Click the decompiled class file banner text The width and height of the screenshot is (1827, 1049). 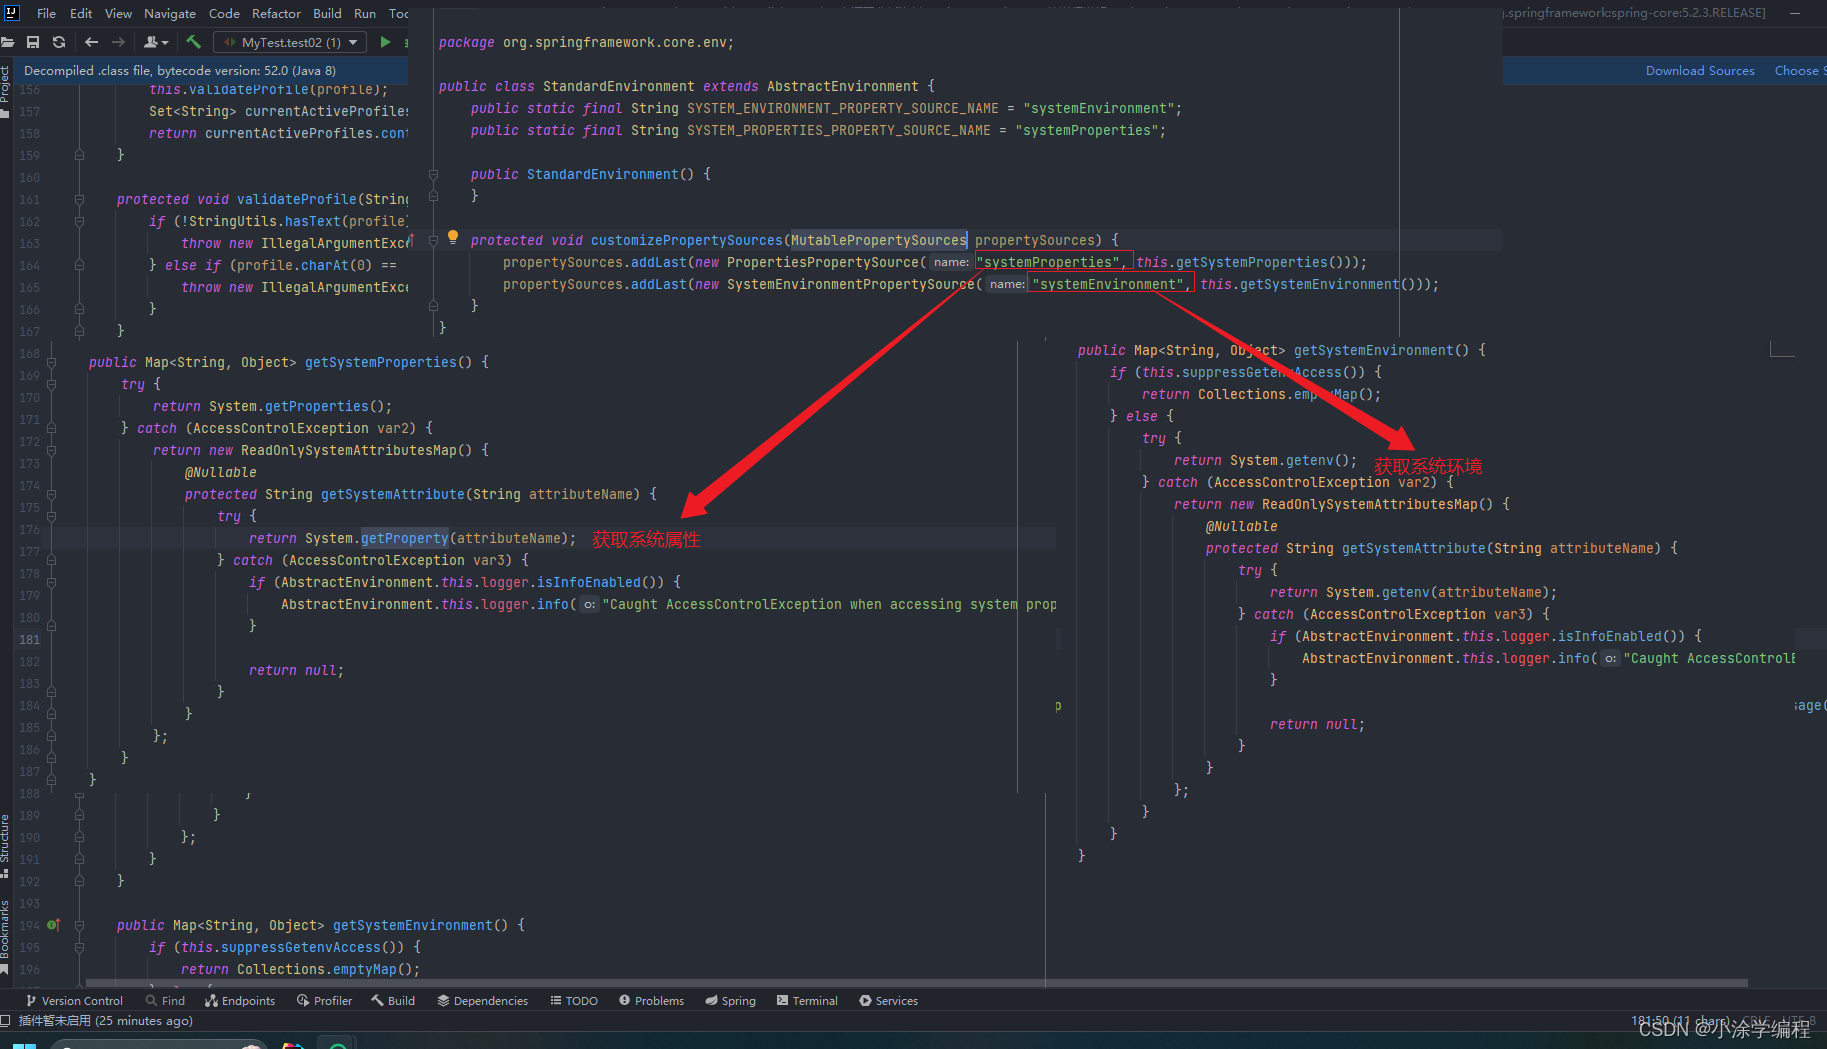tap(180, 71)
